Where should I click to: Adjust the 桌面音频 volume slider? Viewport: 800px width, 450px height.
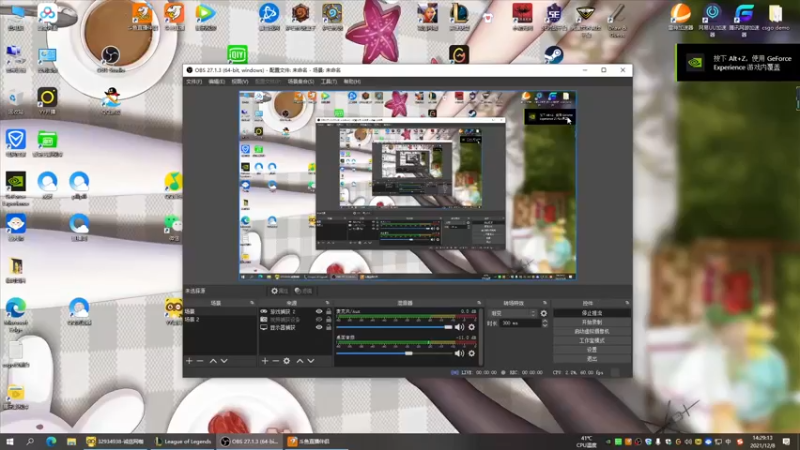click(x=394, y=353)
